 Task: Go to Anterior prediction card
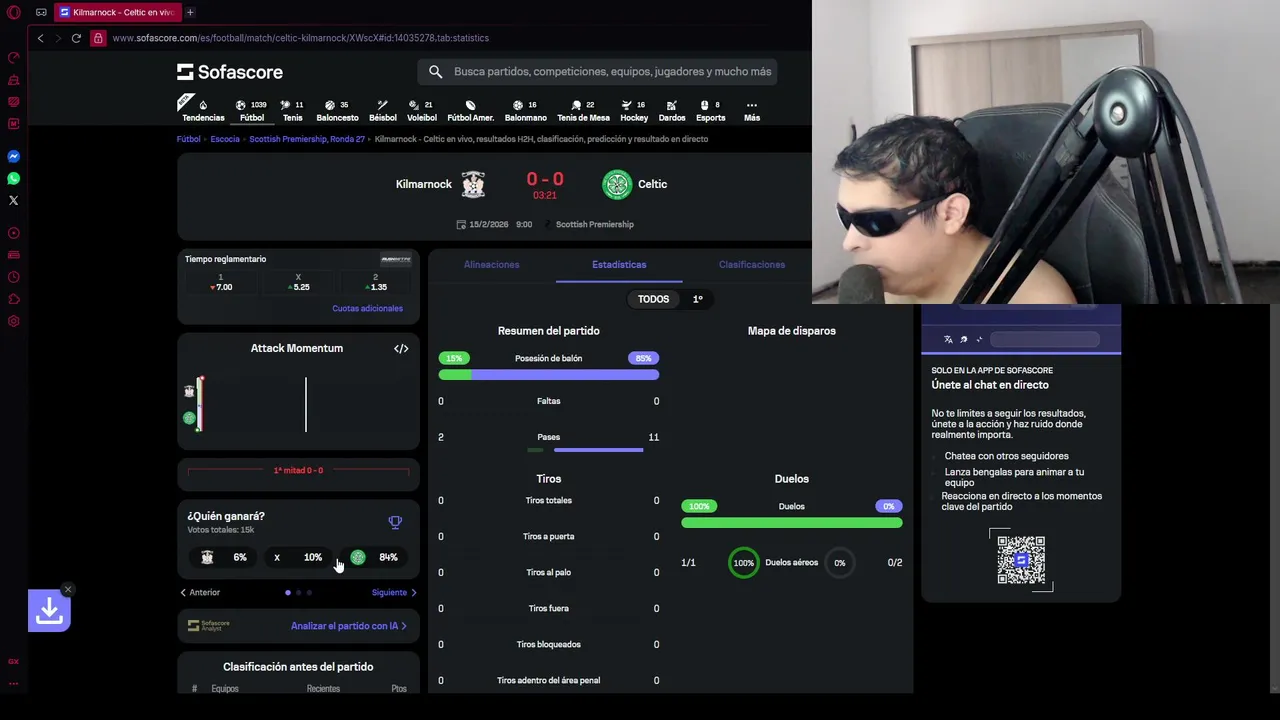200,593
